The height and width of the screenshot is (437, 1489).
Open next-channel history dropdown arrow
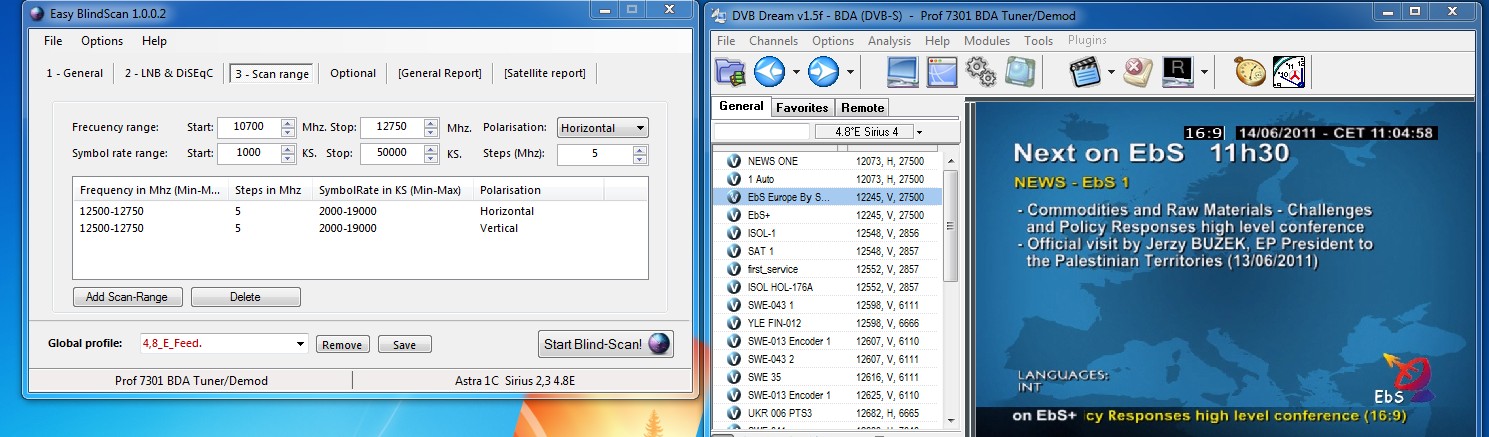(x=850, y=72)
